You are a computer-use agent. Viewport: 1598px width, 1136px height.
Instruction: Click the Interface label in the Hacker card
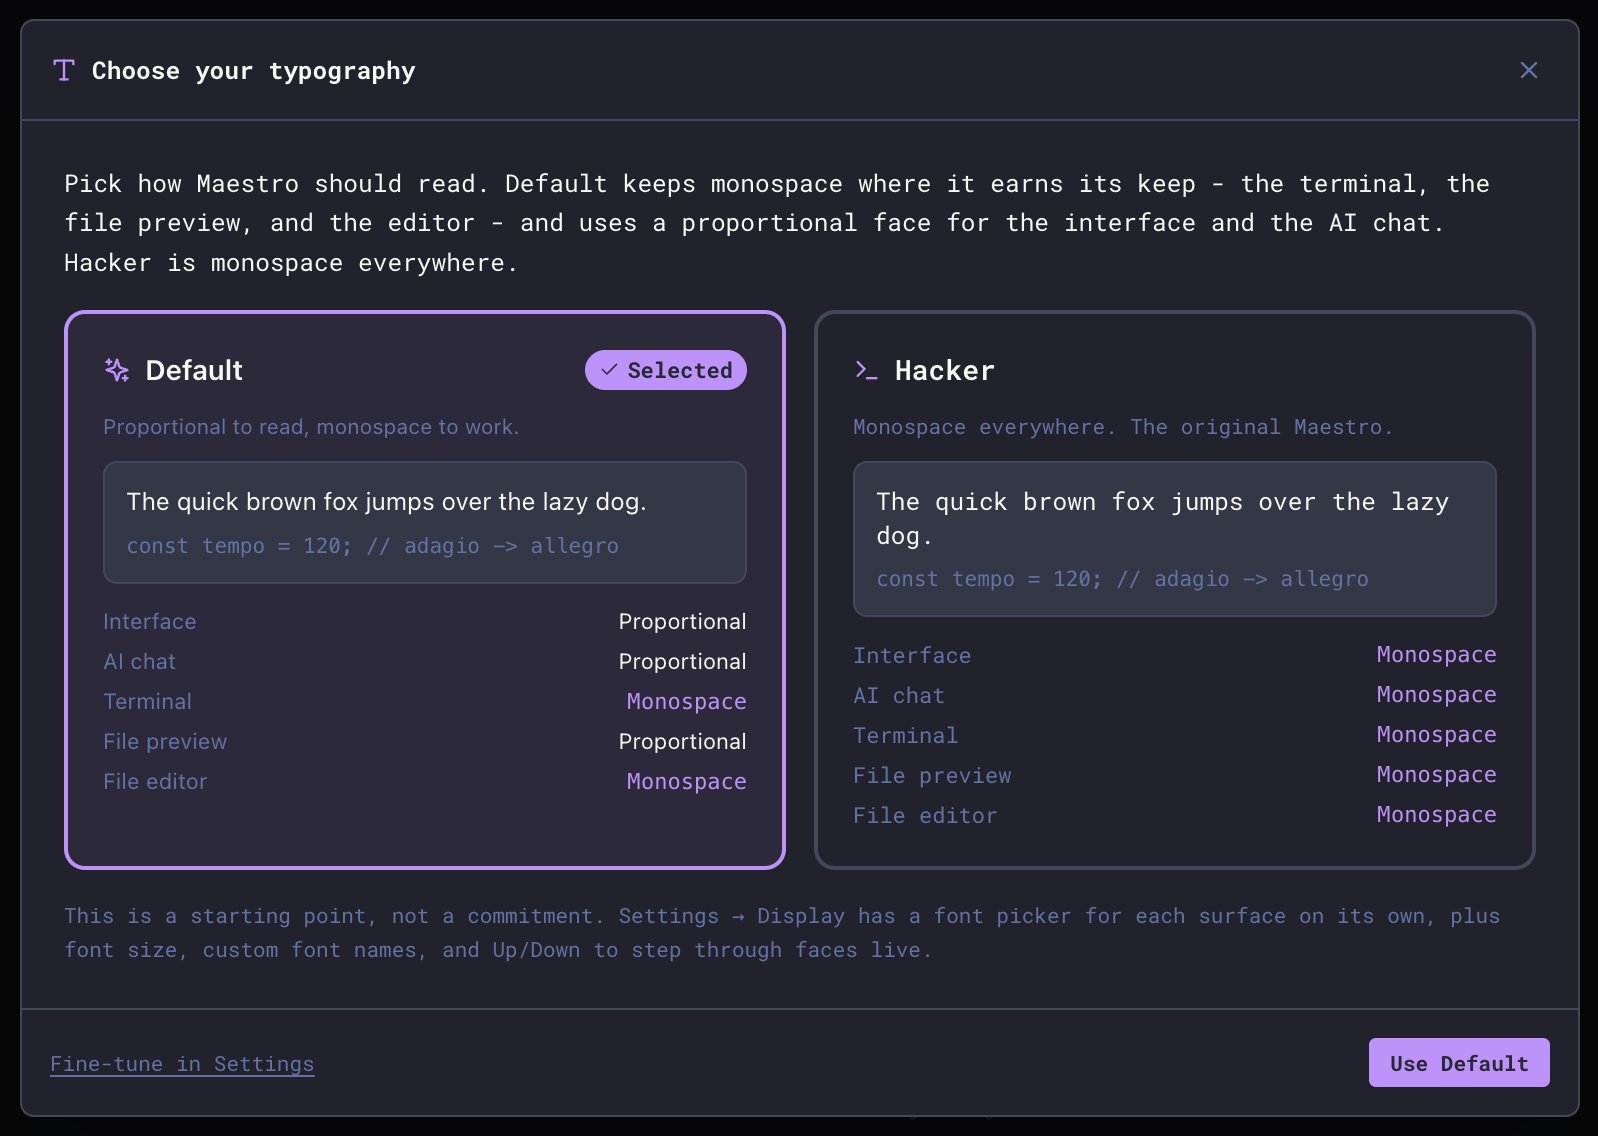912,656
